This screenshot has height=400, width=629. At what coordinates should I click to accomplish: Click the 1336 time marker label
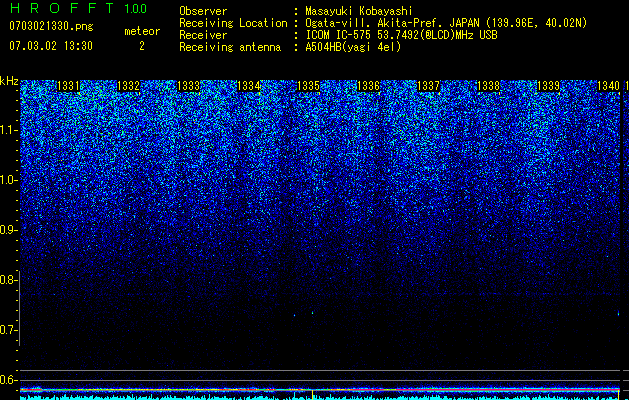pyautogui.click(x=368, y=86)
